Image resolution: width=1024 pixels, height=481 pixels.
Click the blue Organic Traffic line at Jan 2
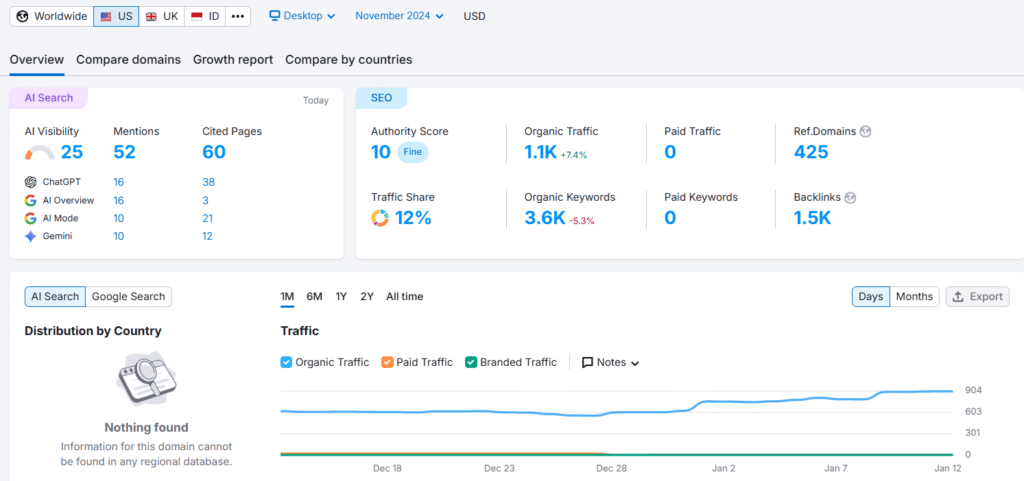click(723, 402)
